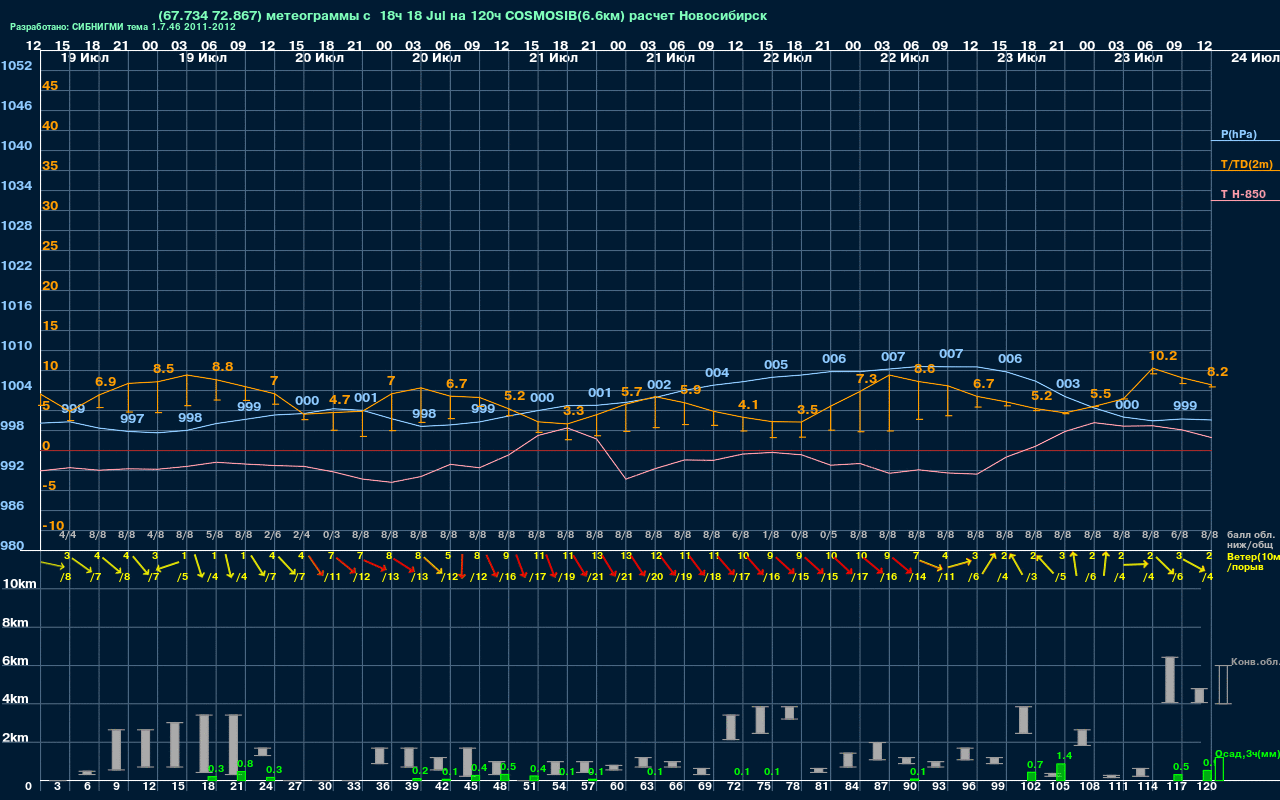Click the 7.3 temperature value
The image size is (1280, 800).
[x=867, y=379]
